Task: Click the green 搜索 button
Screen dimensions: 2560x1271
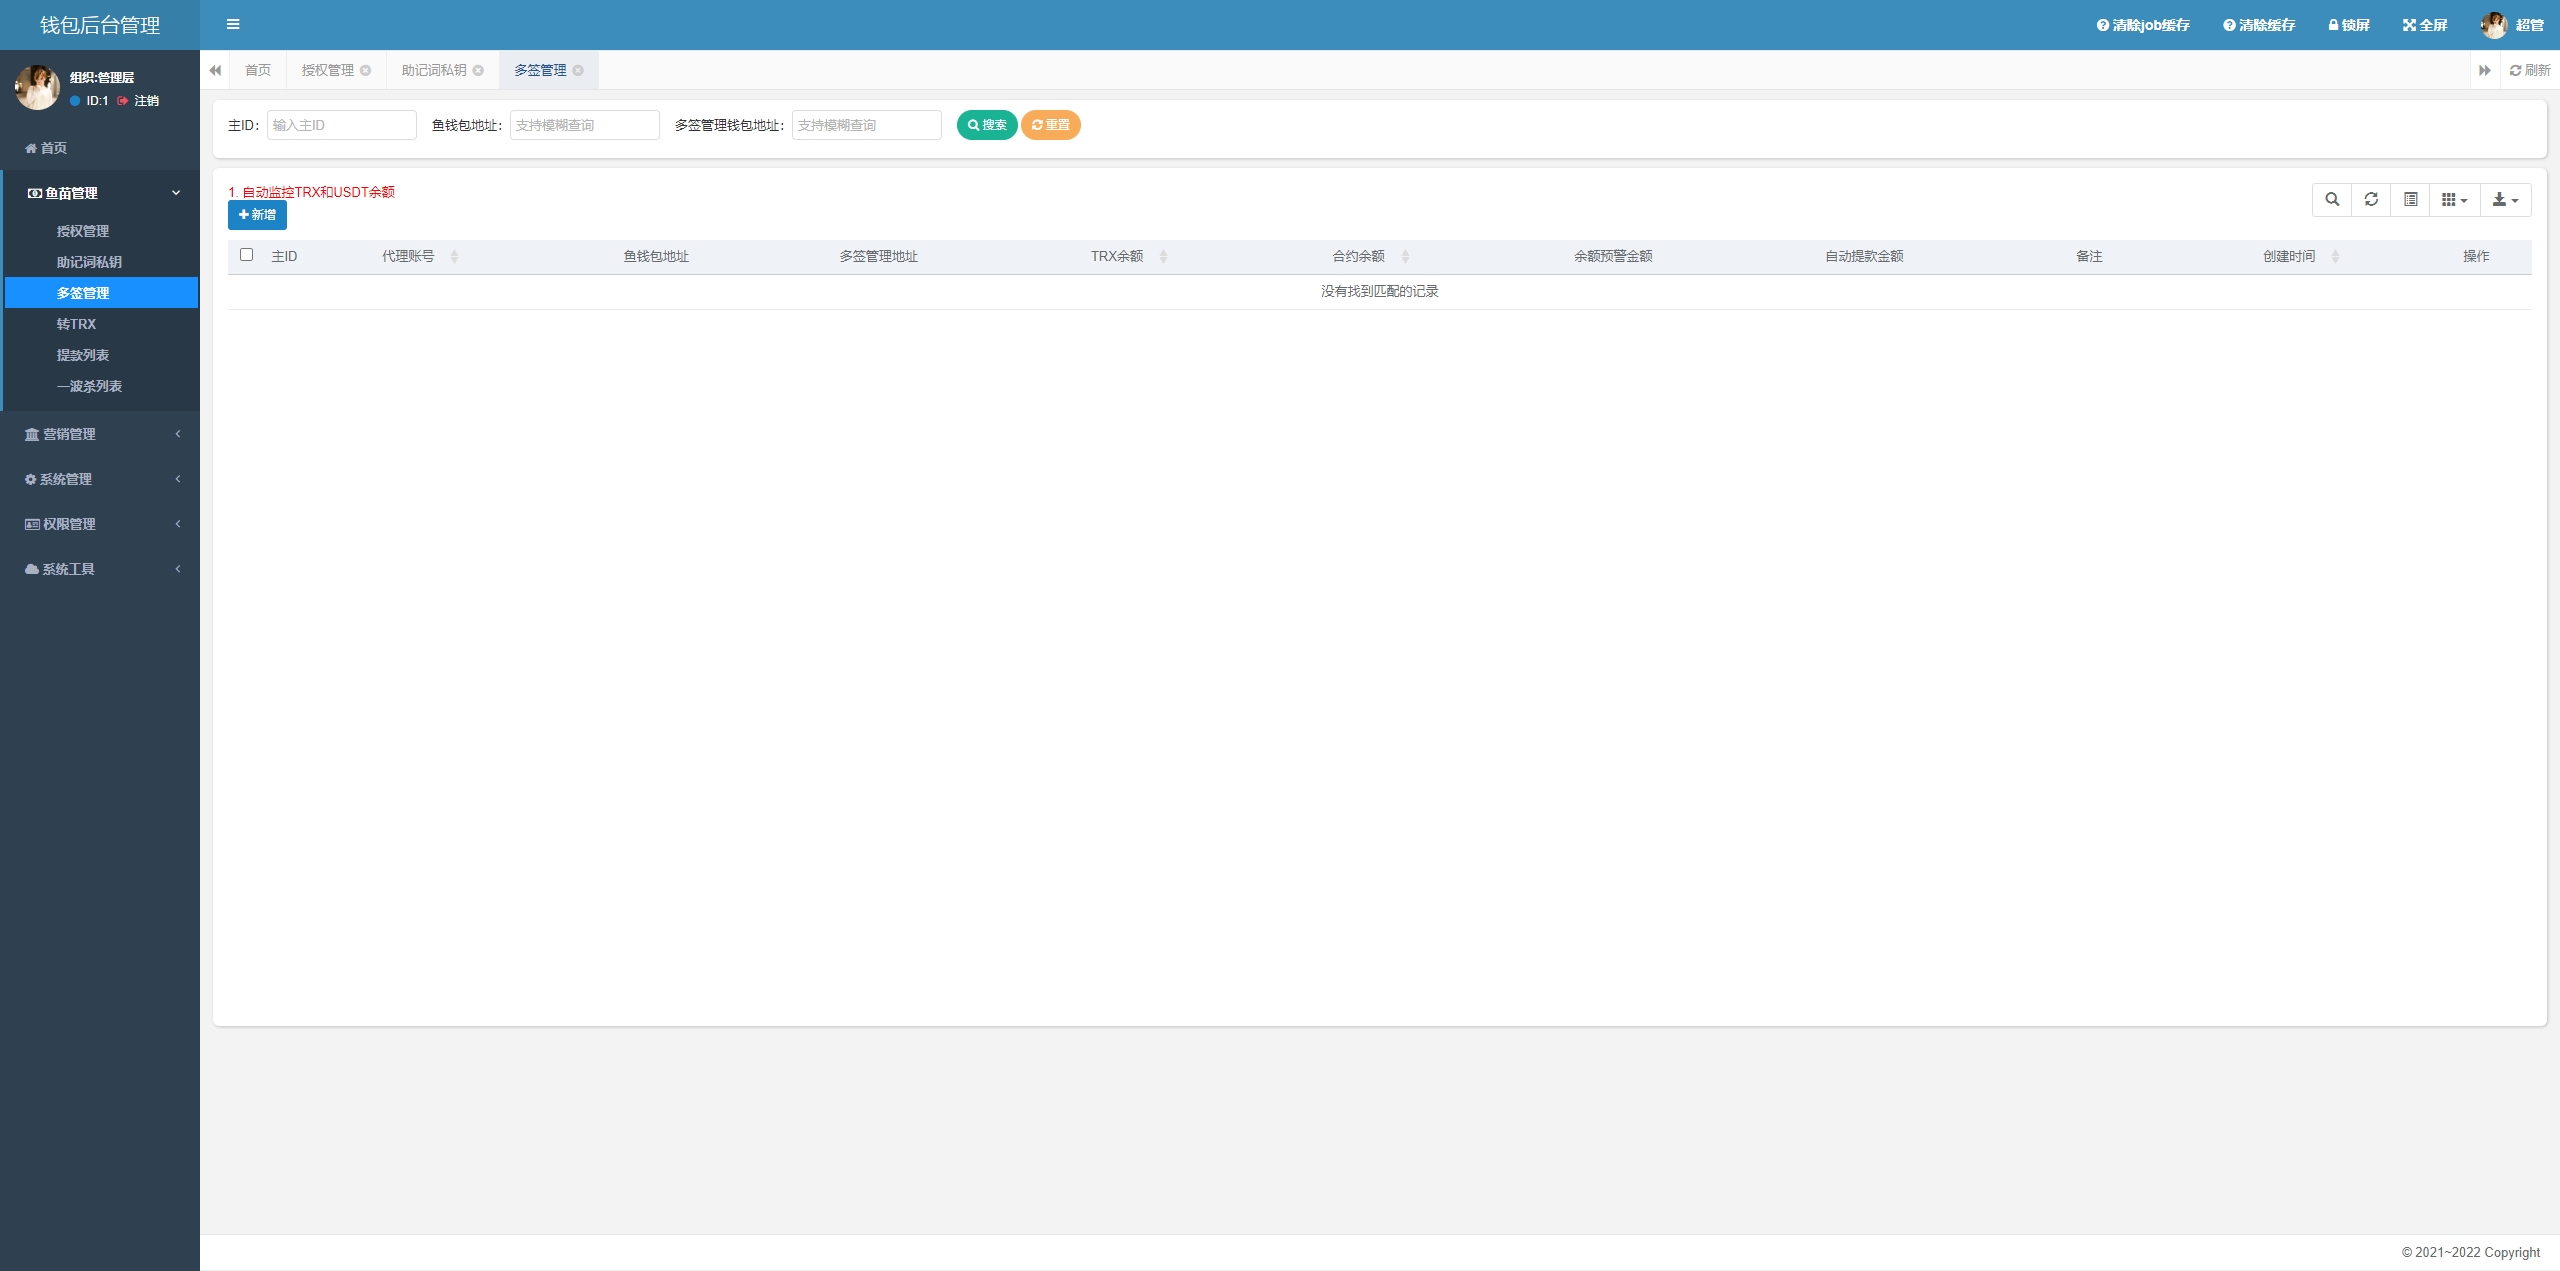Action: pyautogui.click(x=987, y=125)
